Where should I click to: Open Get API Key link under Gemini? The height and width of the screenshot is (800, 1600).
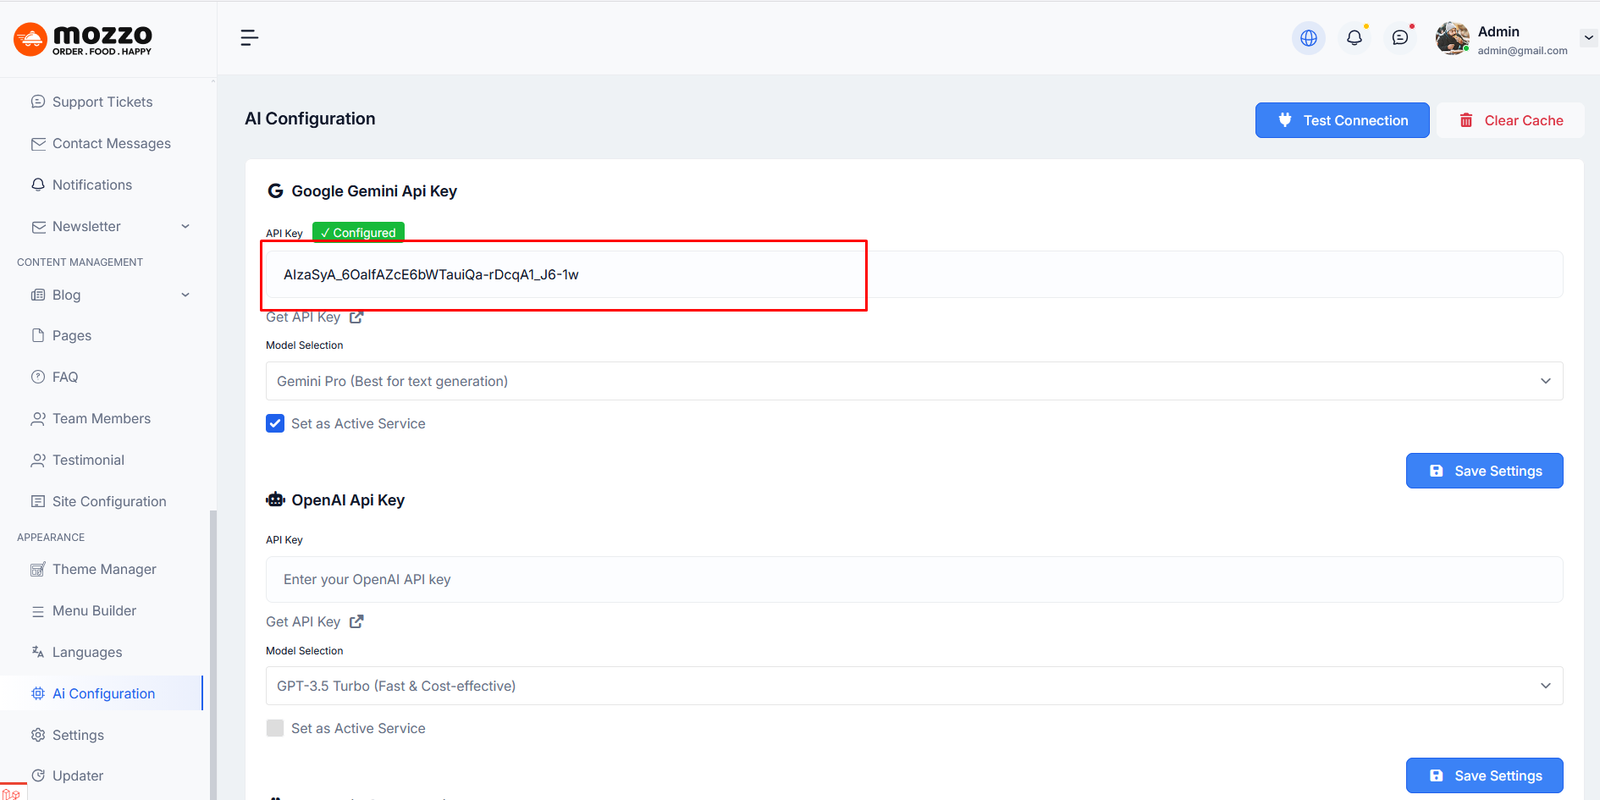point(314,317)
